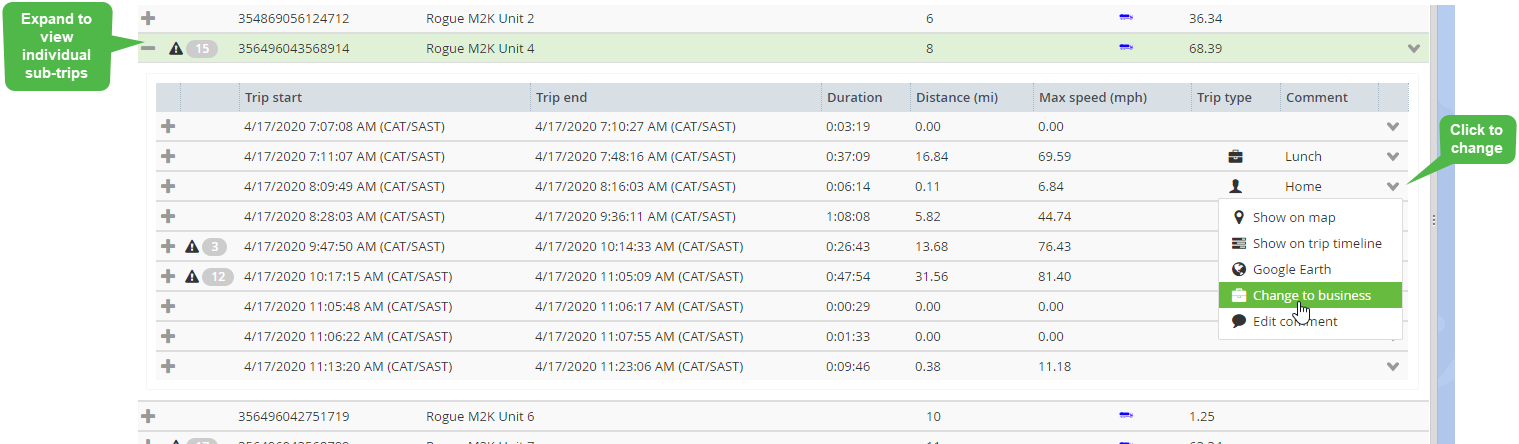This screenshot has width=1519, height=444.
Task: Click the Lunch comment text
Action: coord(1303,156)
